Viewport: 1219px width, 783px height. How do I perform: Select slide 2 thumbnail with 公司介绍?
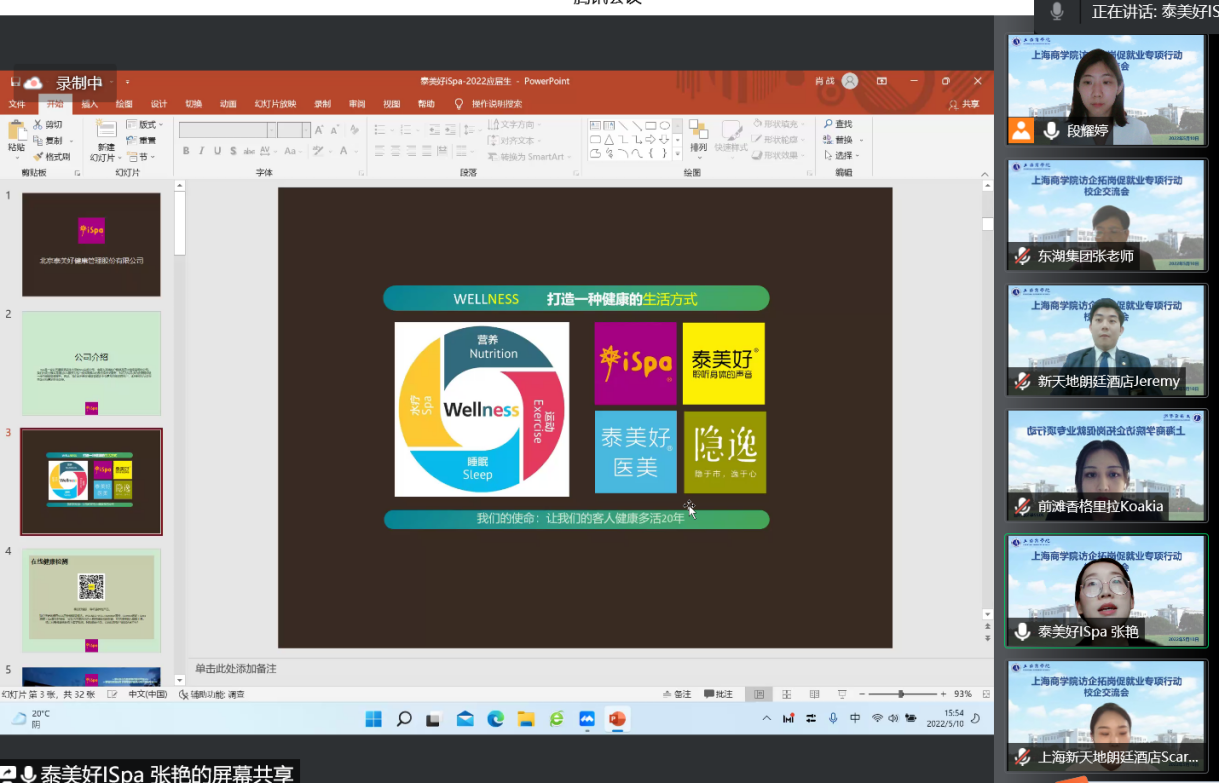coord(91,363)
